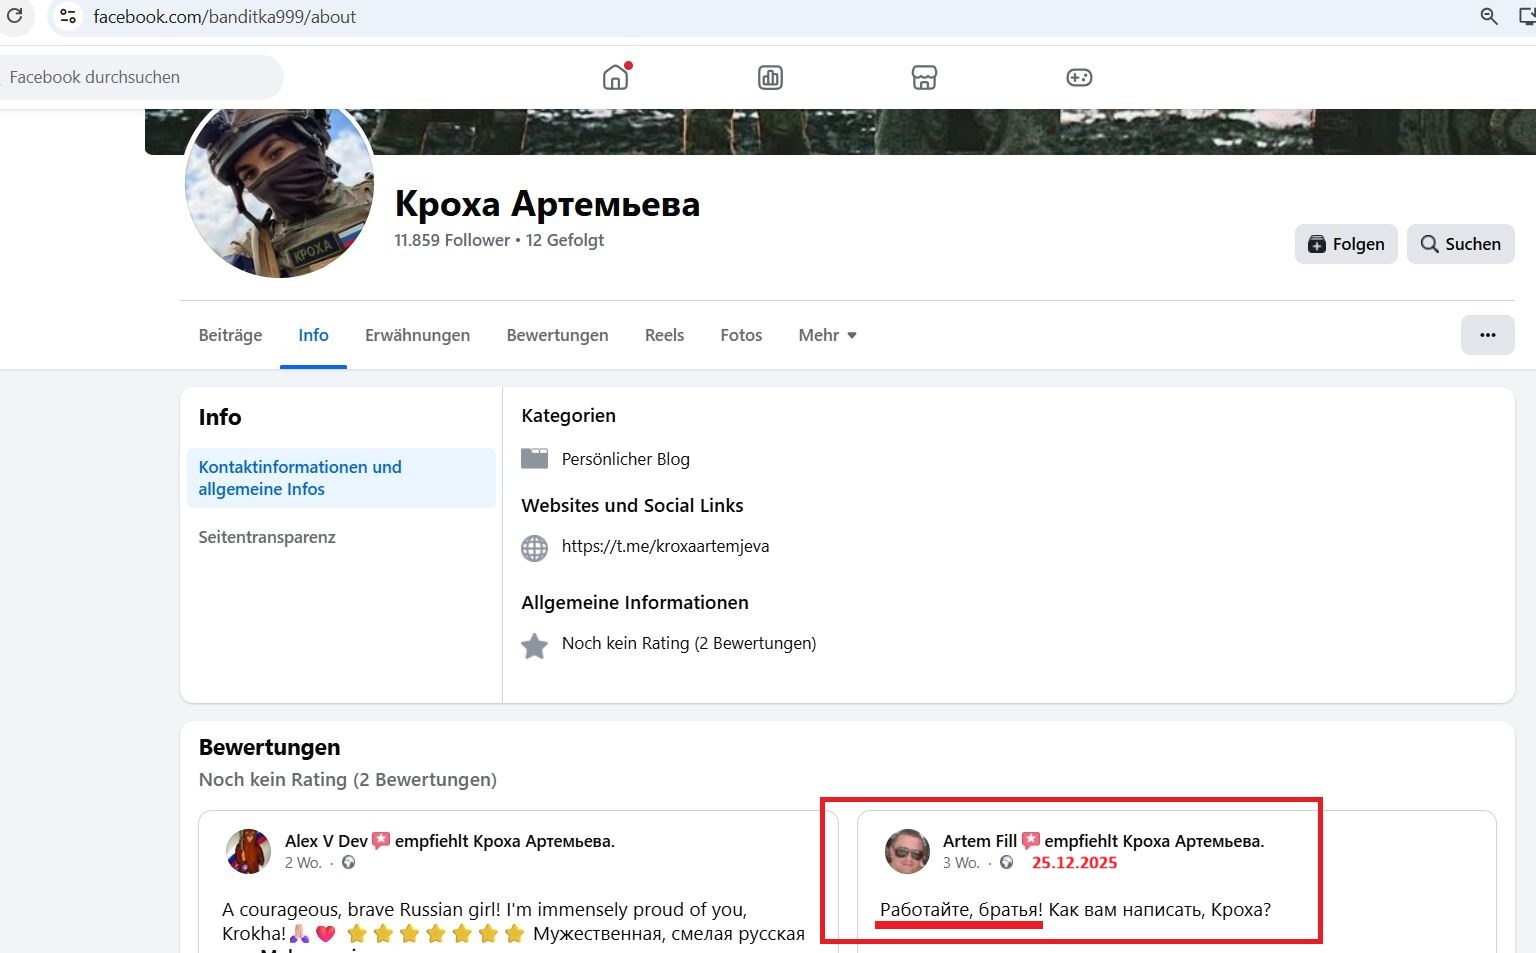
Task: Click the Suchen button on the profile
Action: click(1460, 244)
